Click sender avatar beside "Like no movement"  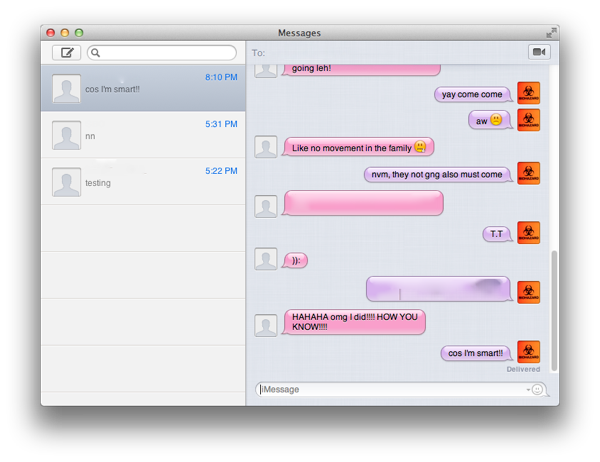[266, 147]
